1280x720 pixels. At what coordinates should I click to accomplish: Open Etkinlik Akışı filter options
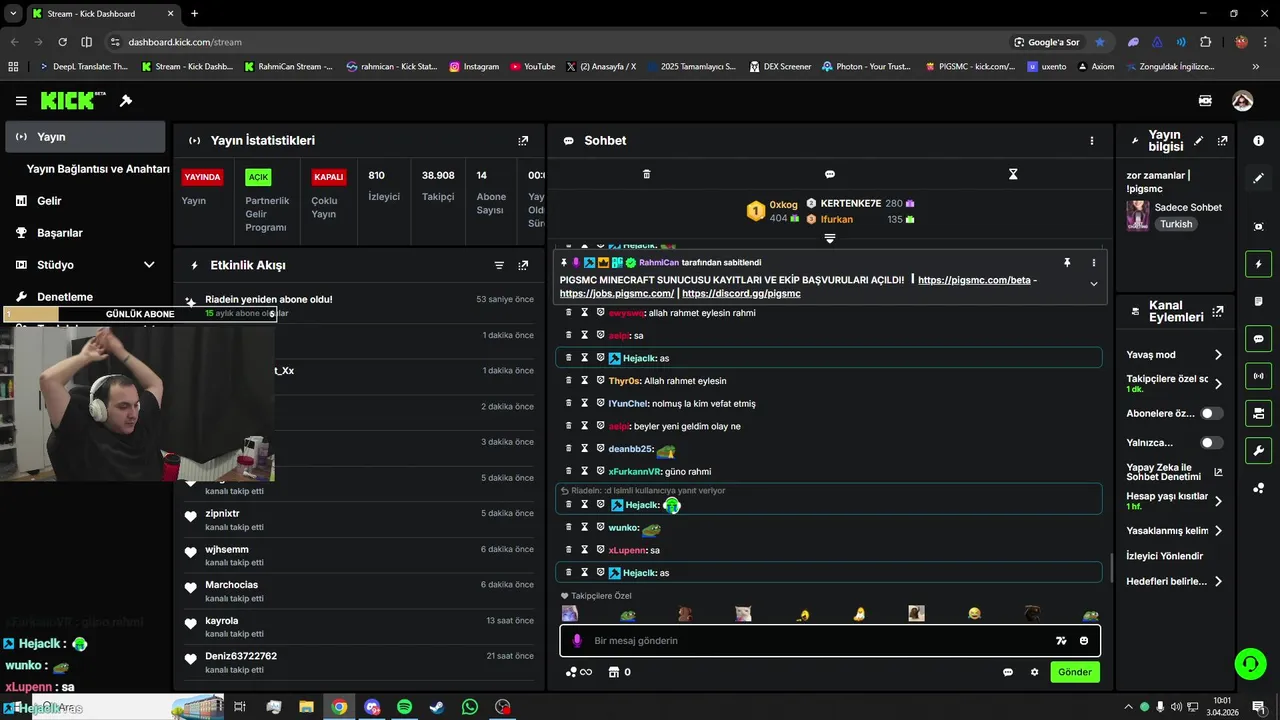(499, 265)
